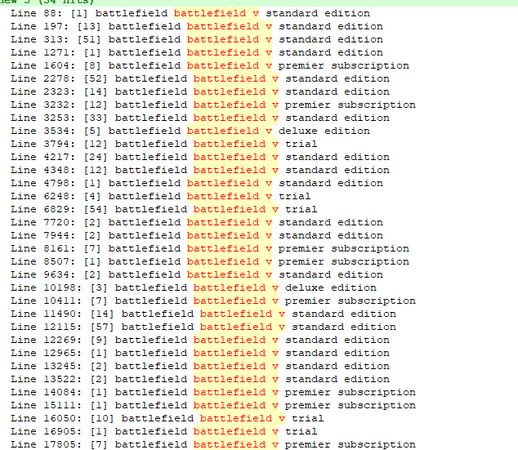The width and height of the screenshot is (518, 450).
Task: Open the Line 9634 standard edition result
Action: [197, 275]
